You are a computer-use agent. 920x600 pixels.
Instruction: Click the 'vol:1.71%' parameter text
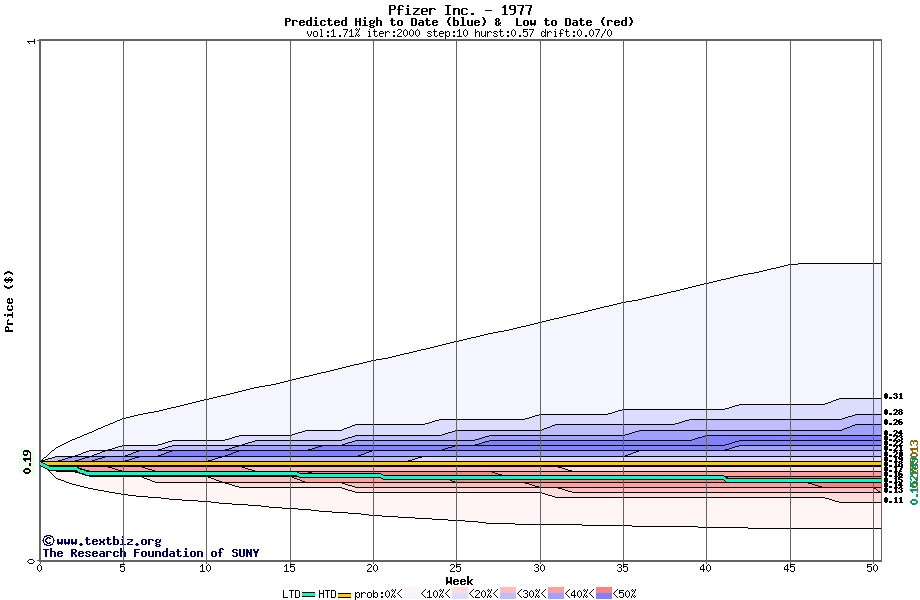333,33
